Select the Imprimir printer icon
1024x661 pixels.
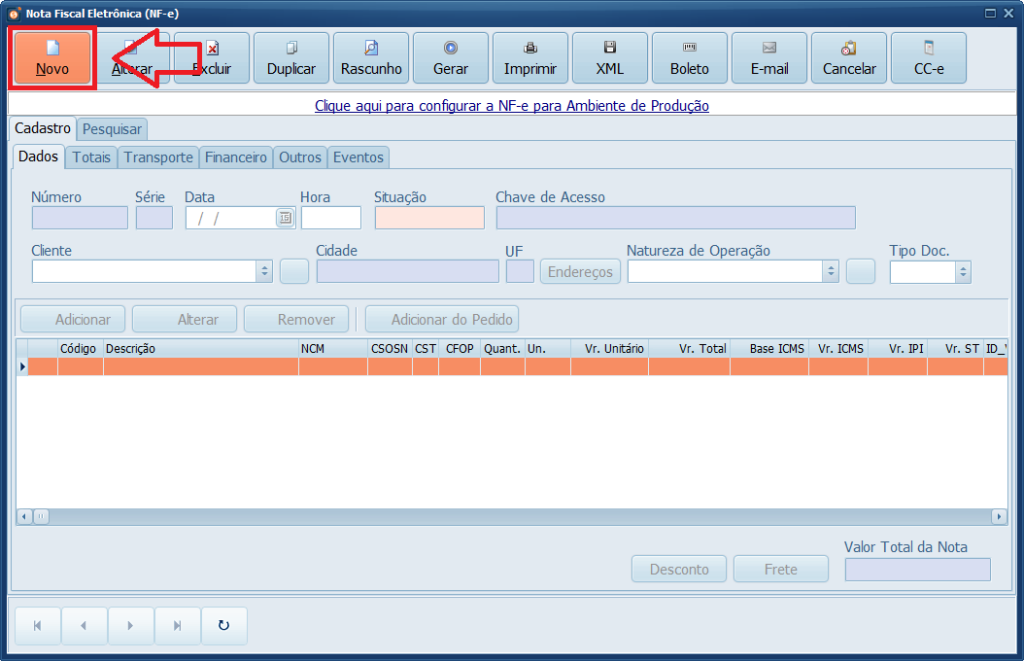(531, 47)
